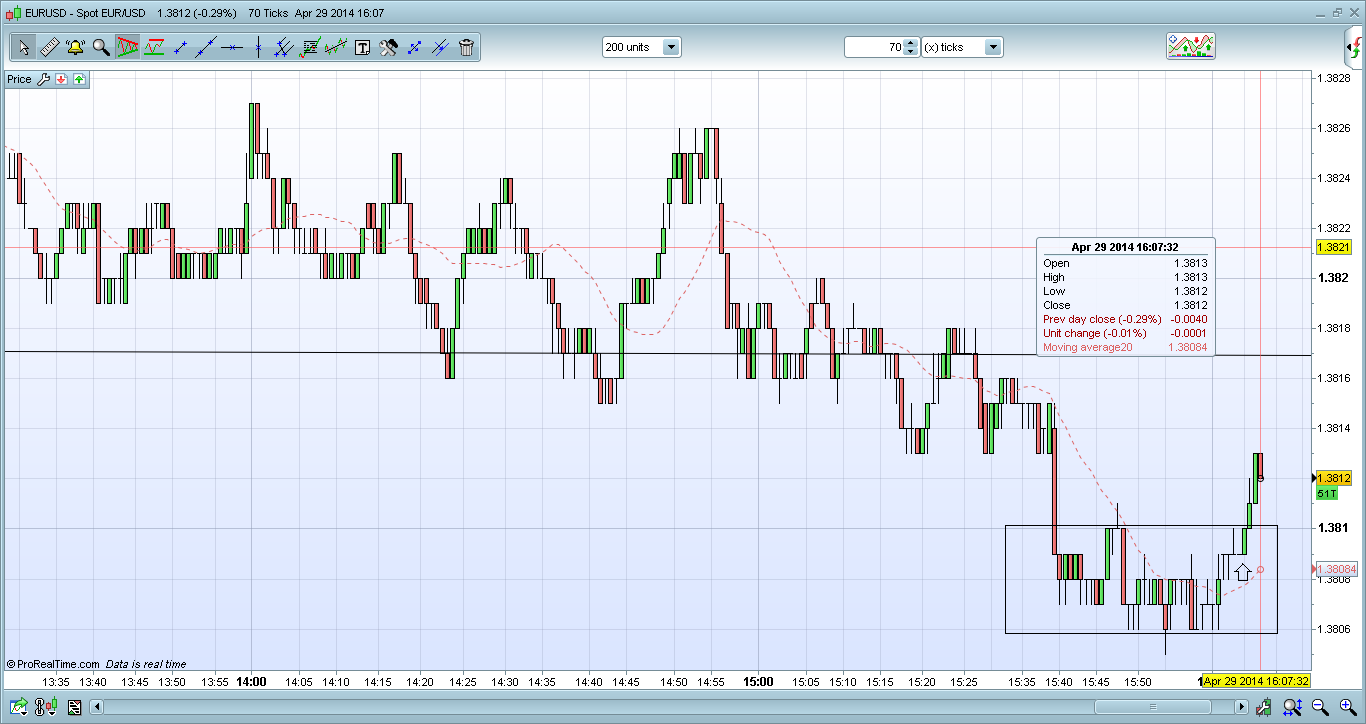Screen dimensions: 1366x724
Task: Select the text annotation tool
Action: click(362, 47)
